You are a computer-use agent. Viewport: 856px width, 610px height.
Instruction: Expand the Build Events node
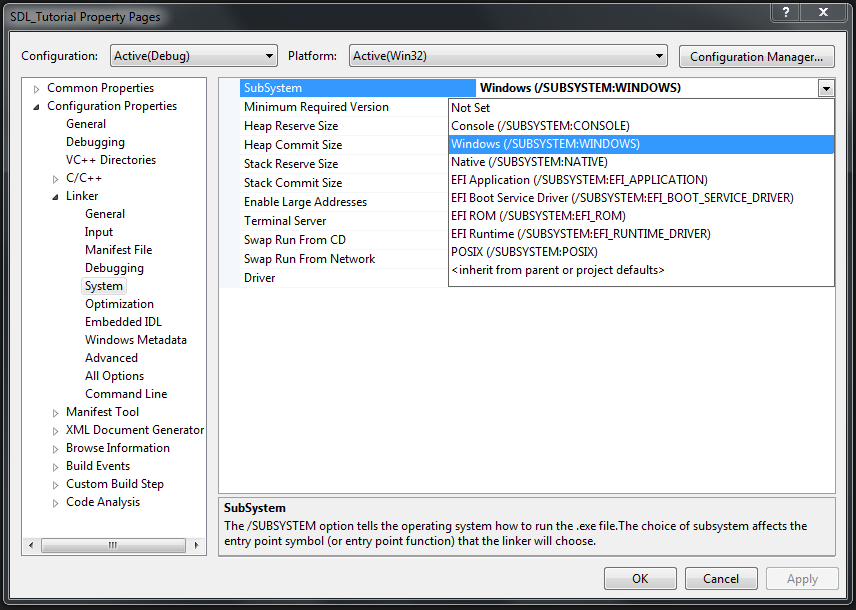[55, 467]
